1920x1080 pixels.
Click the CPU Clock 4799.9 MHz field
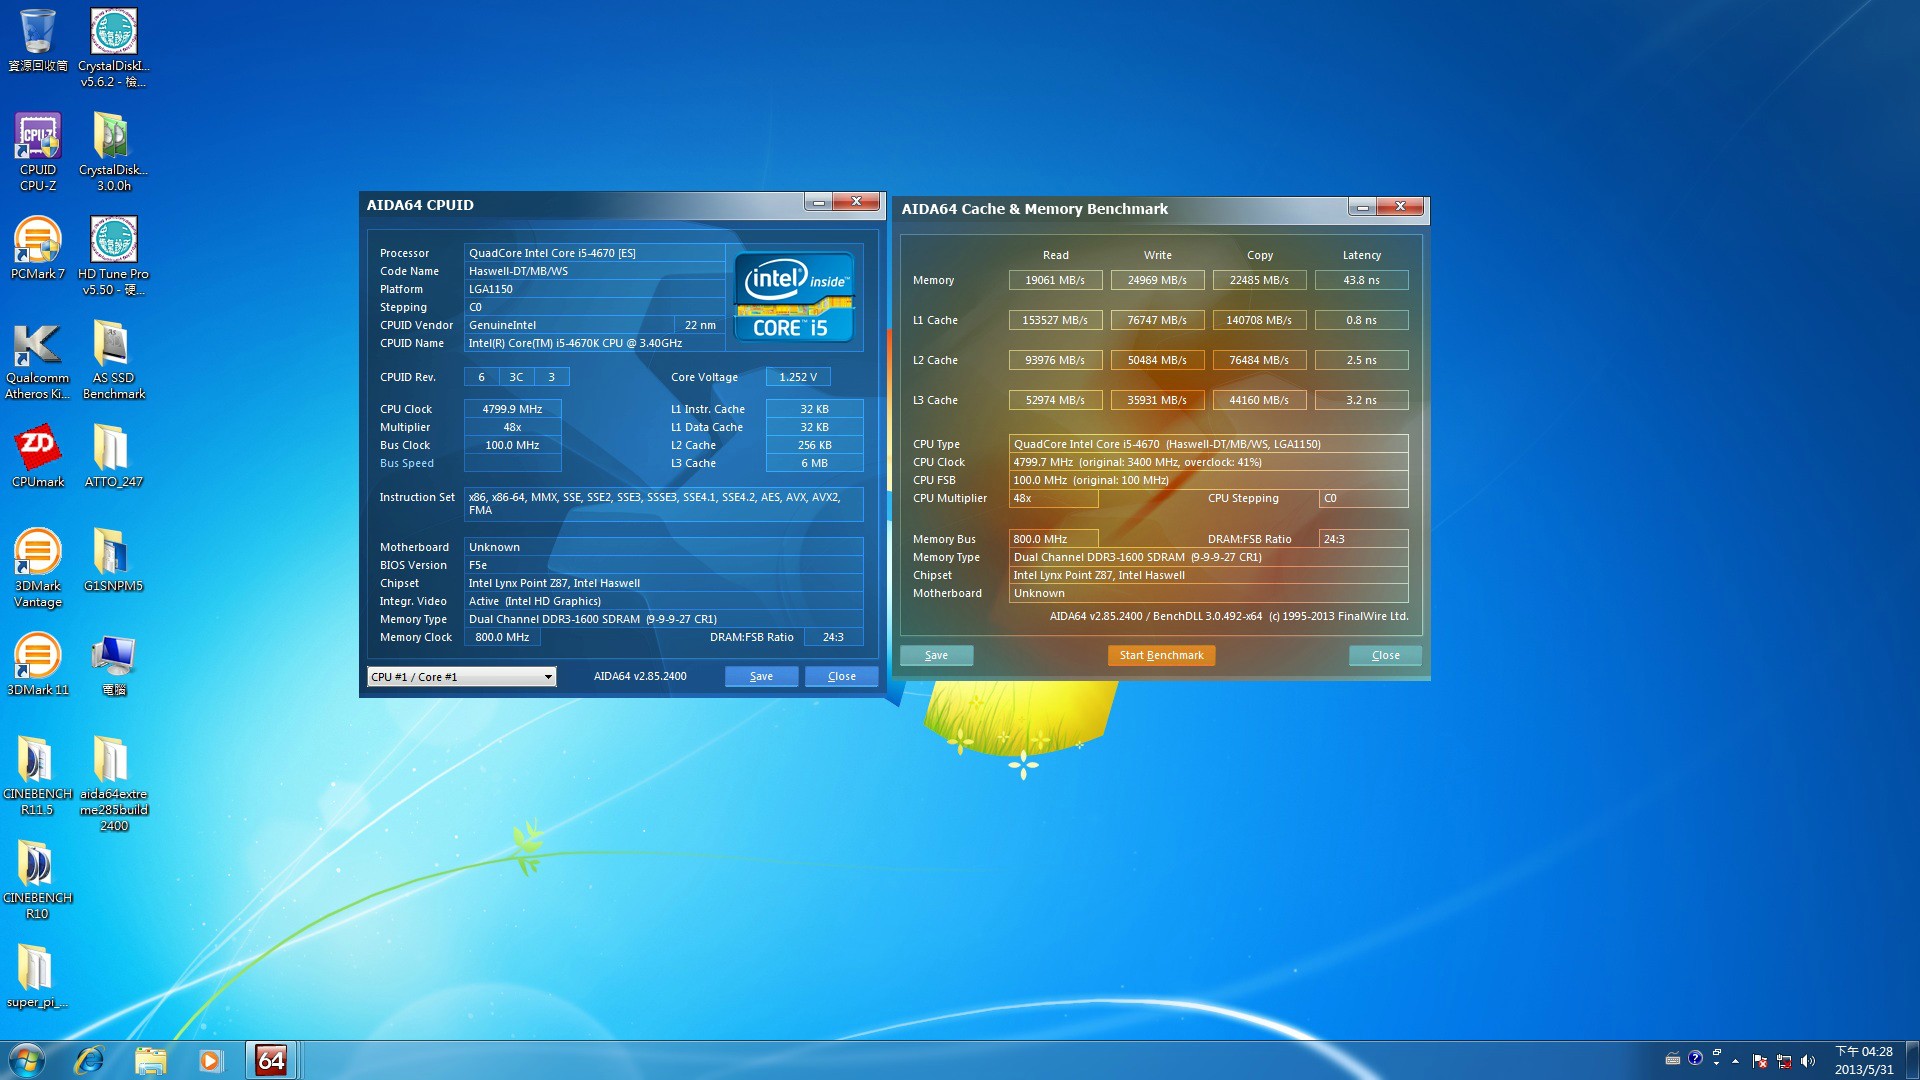click(x=512, y=410)
